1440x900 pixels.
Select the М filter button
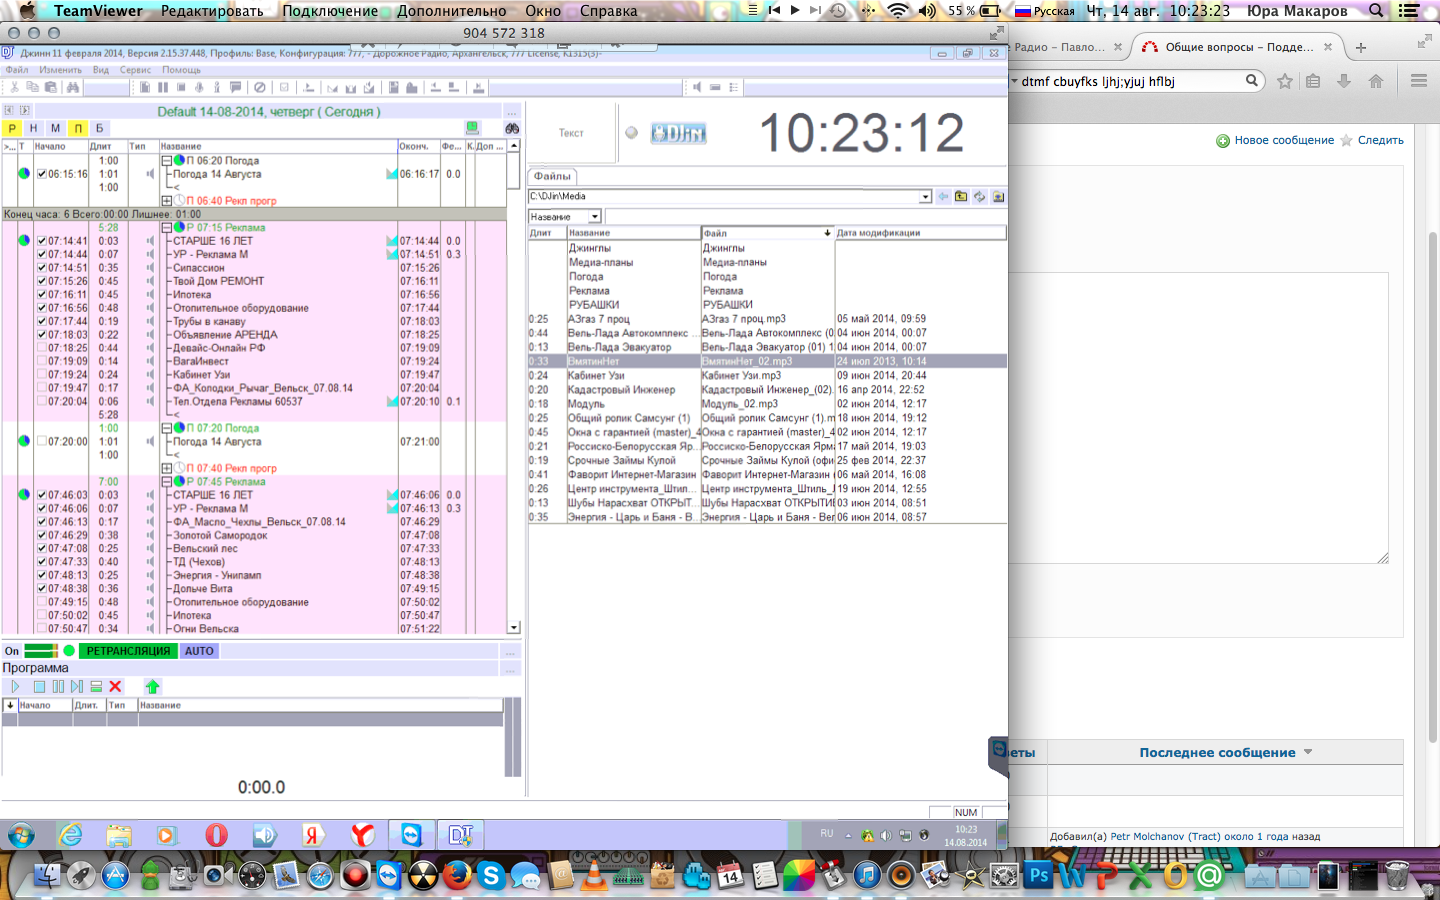(56, 128)
